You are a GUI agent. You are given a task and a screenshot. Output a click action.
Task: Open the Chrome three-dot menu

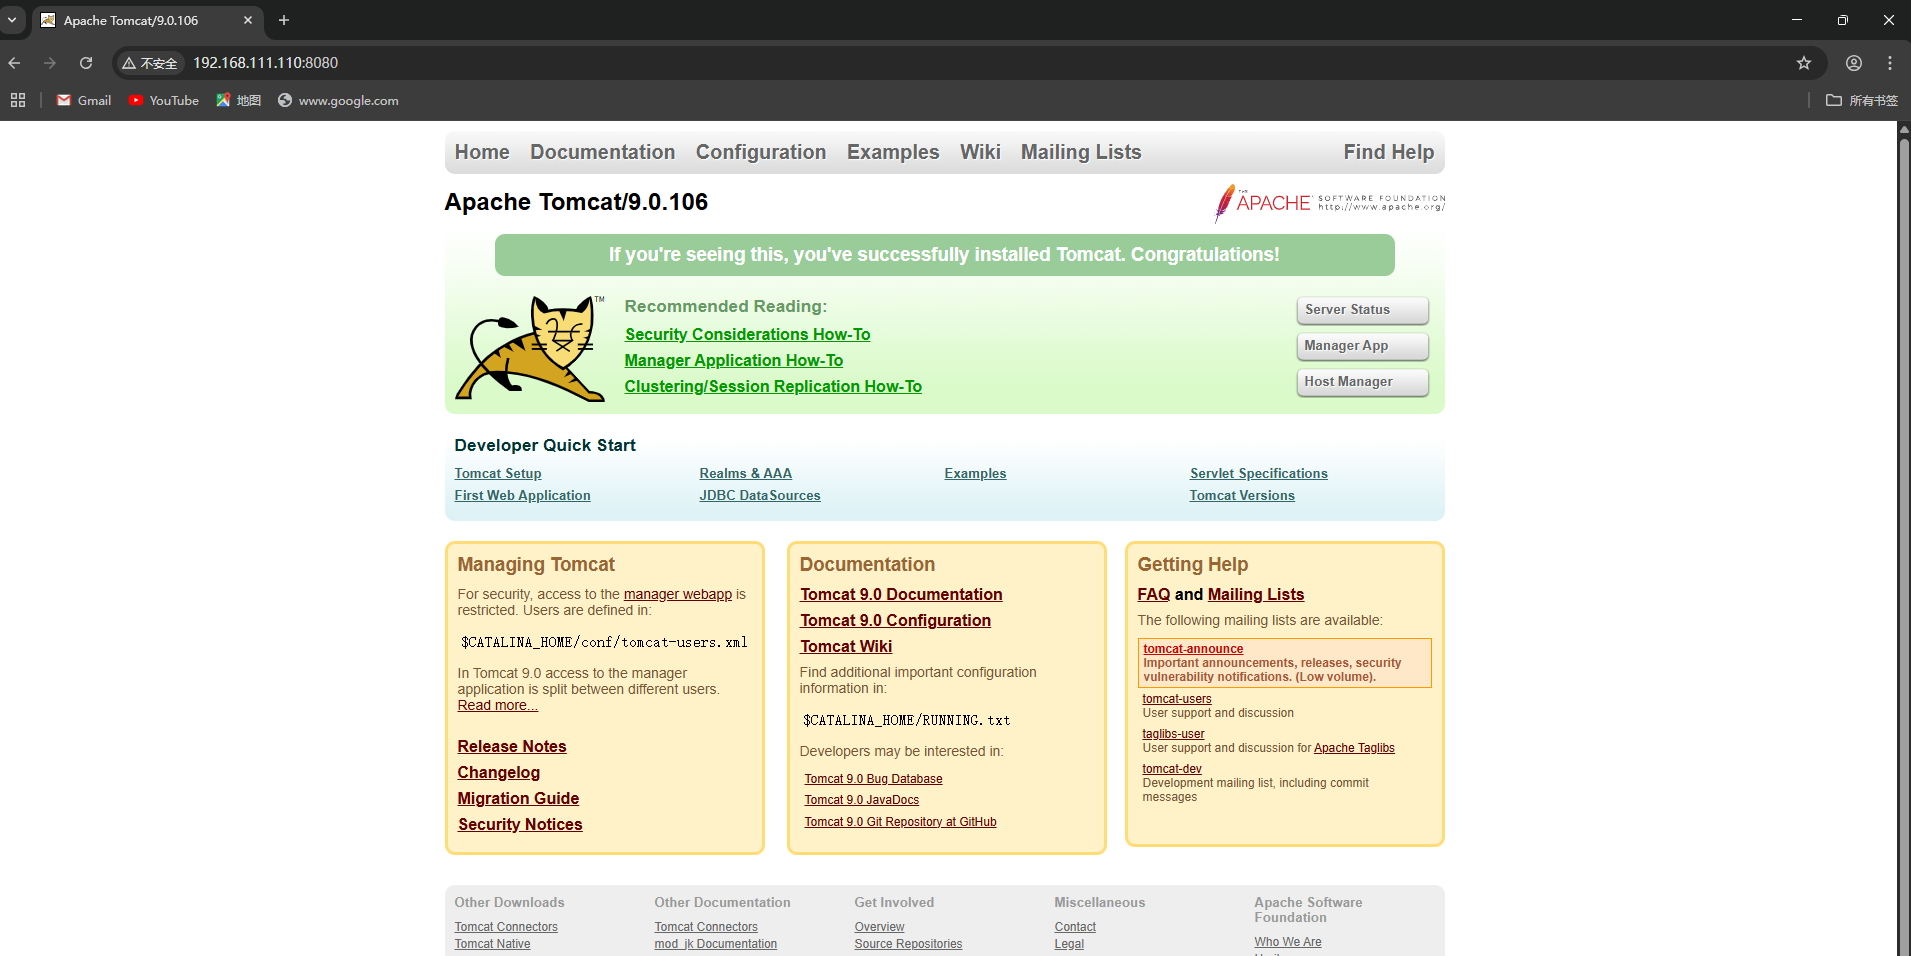(1890, 63)
